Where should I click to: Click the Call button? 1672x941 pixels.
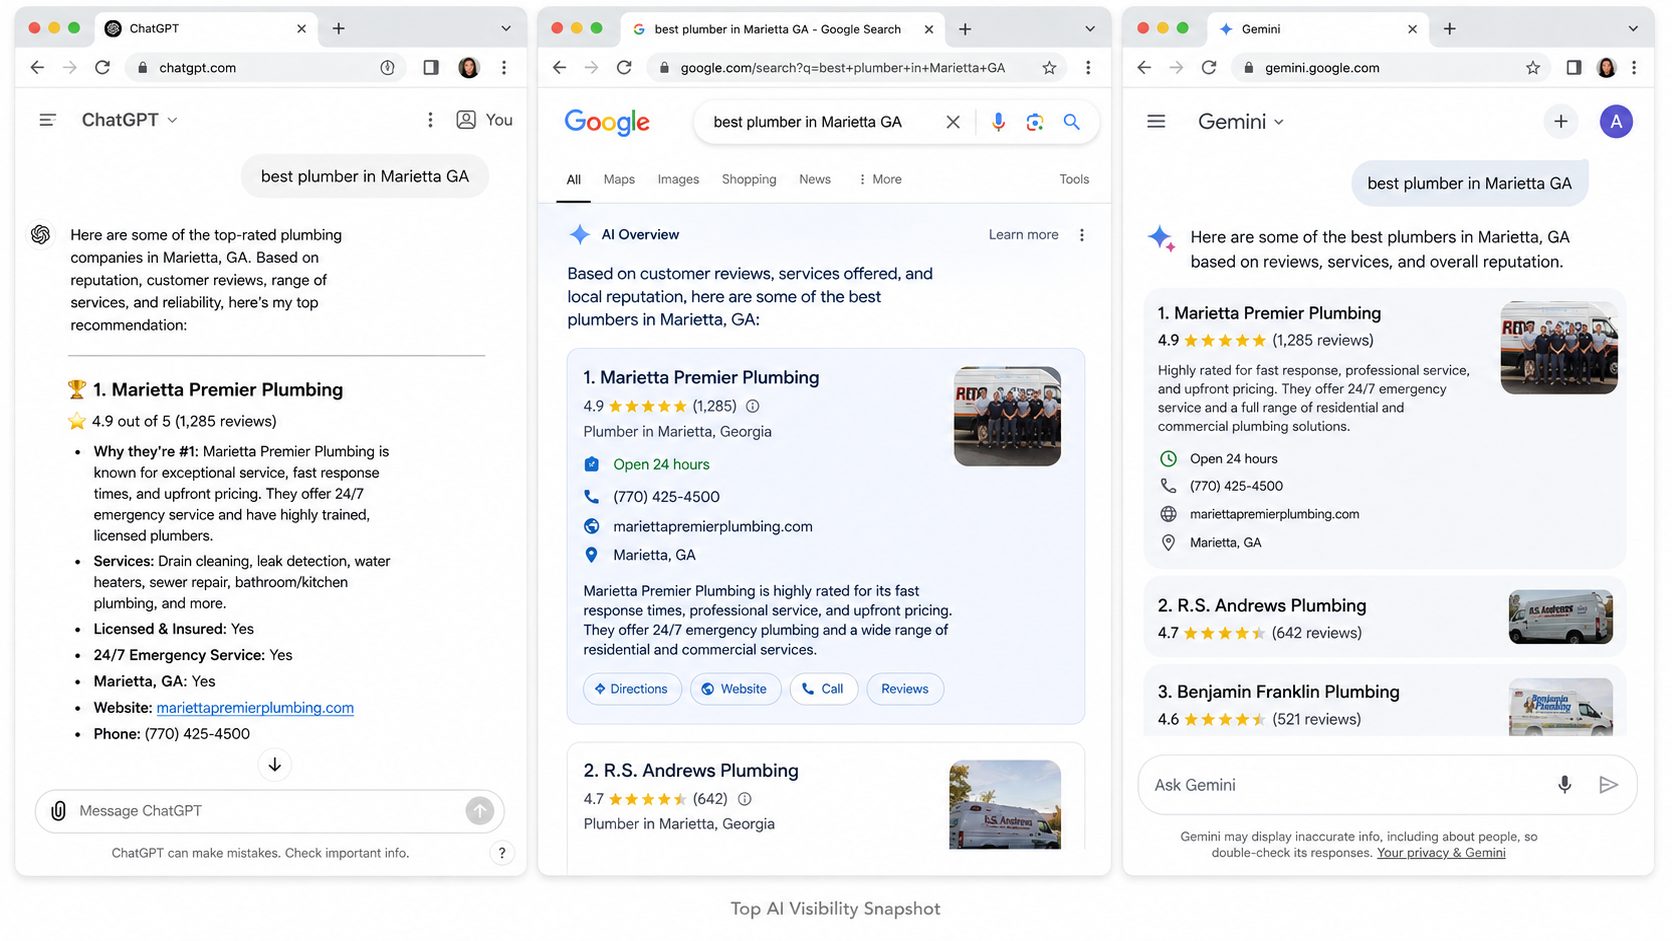pyautogui.click(x=823, y=689)
